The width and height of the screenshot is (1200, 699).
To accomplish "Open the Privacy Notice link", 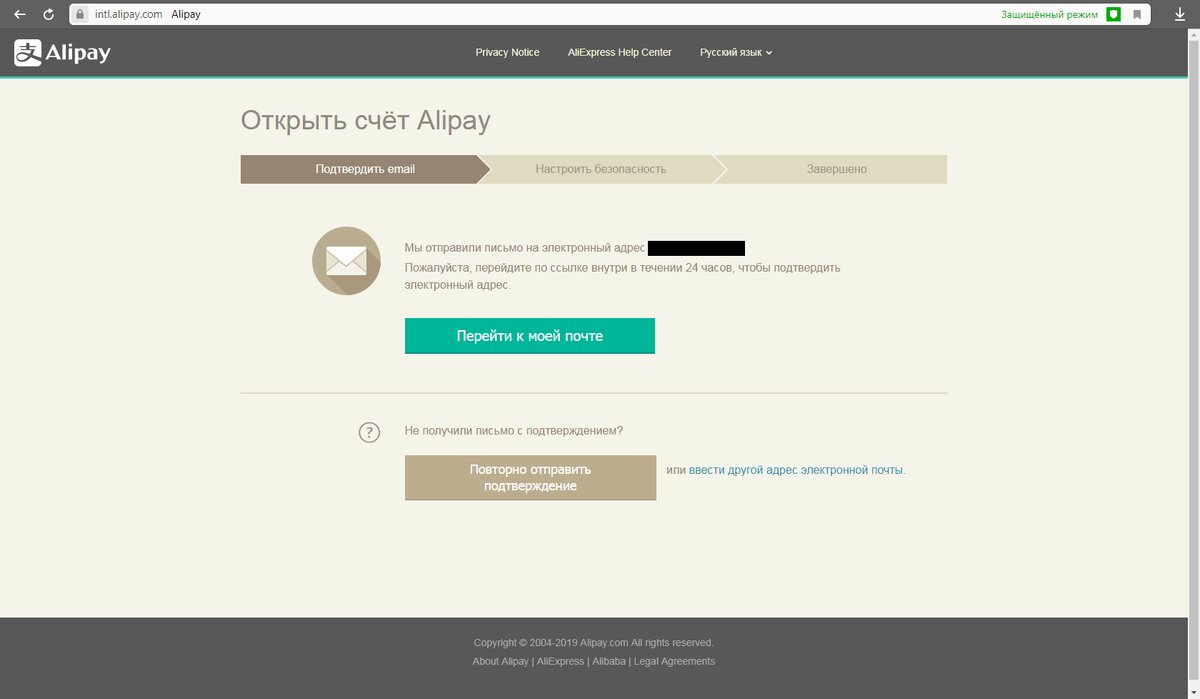I will (x=507, y=52).
